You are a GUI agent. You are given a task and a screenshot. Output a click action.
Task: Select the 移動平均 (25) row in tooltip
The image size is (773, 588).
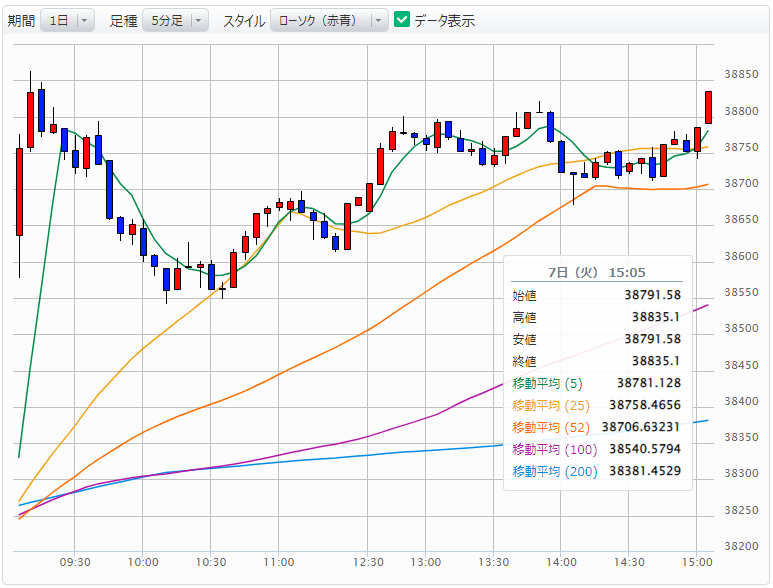point(596,405)
